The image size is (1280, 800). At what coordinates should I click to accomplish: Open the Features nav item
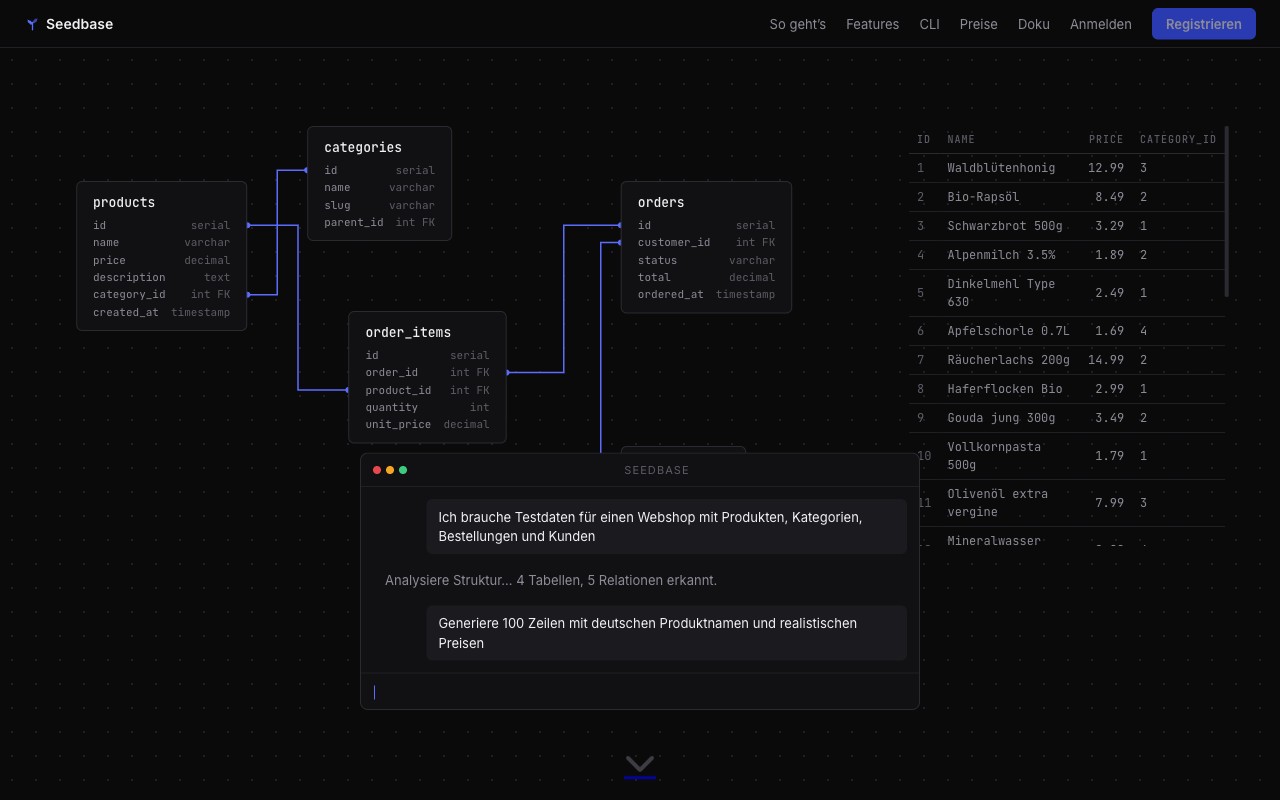(872, 24)
